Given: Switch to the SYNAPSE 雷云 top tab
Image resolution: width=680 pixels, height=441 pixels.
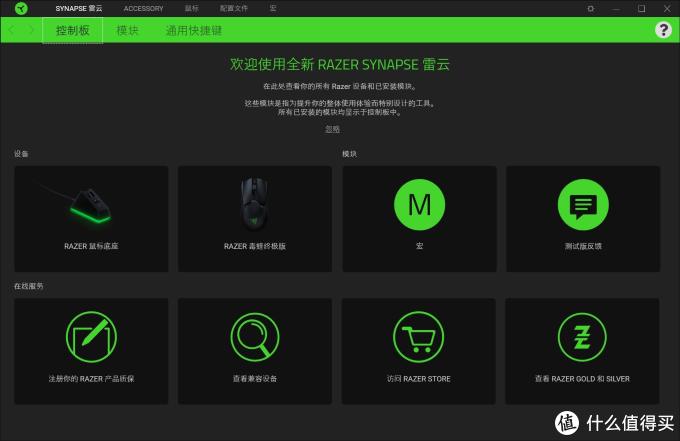Looking at the screenshot, I should 78,8.
